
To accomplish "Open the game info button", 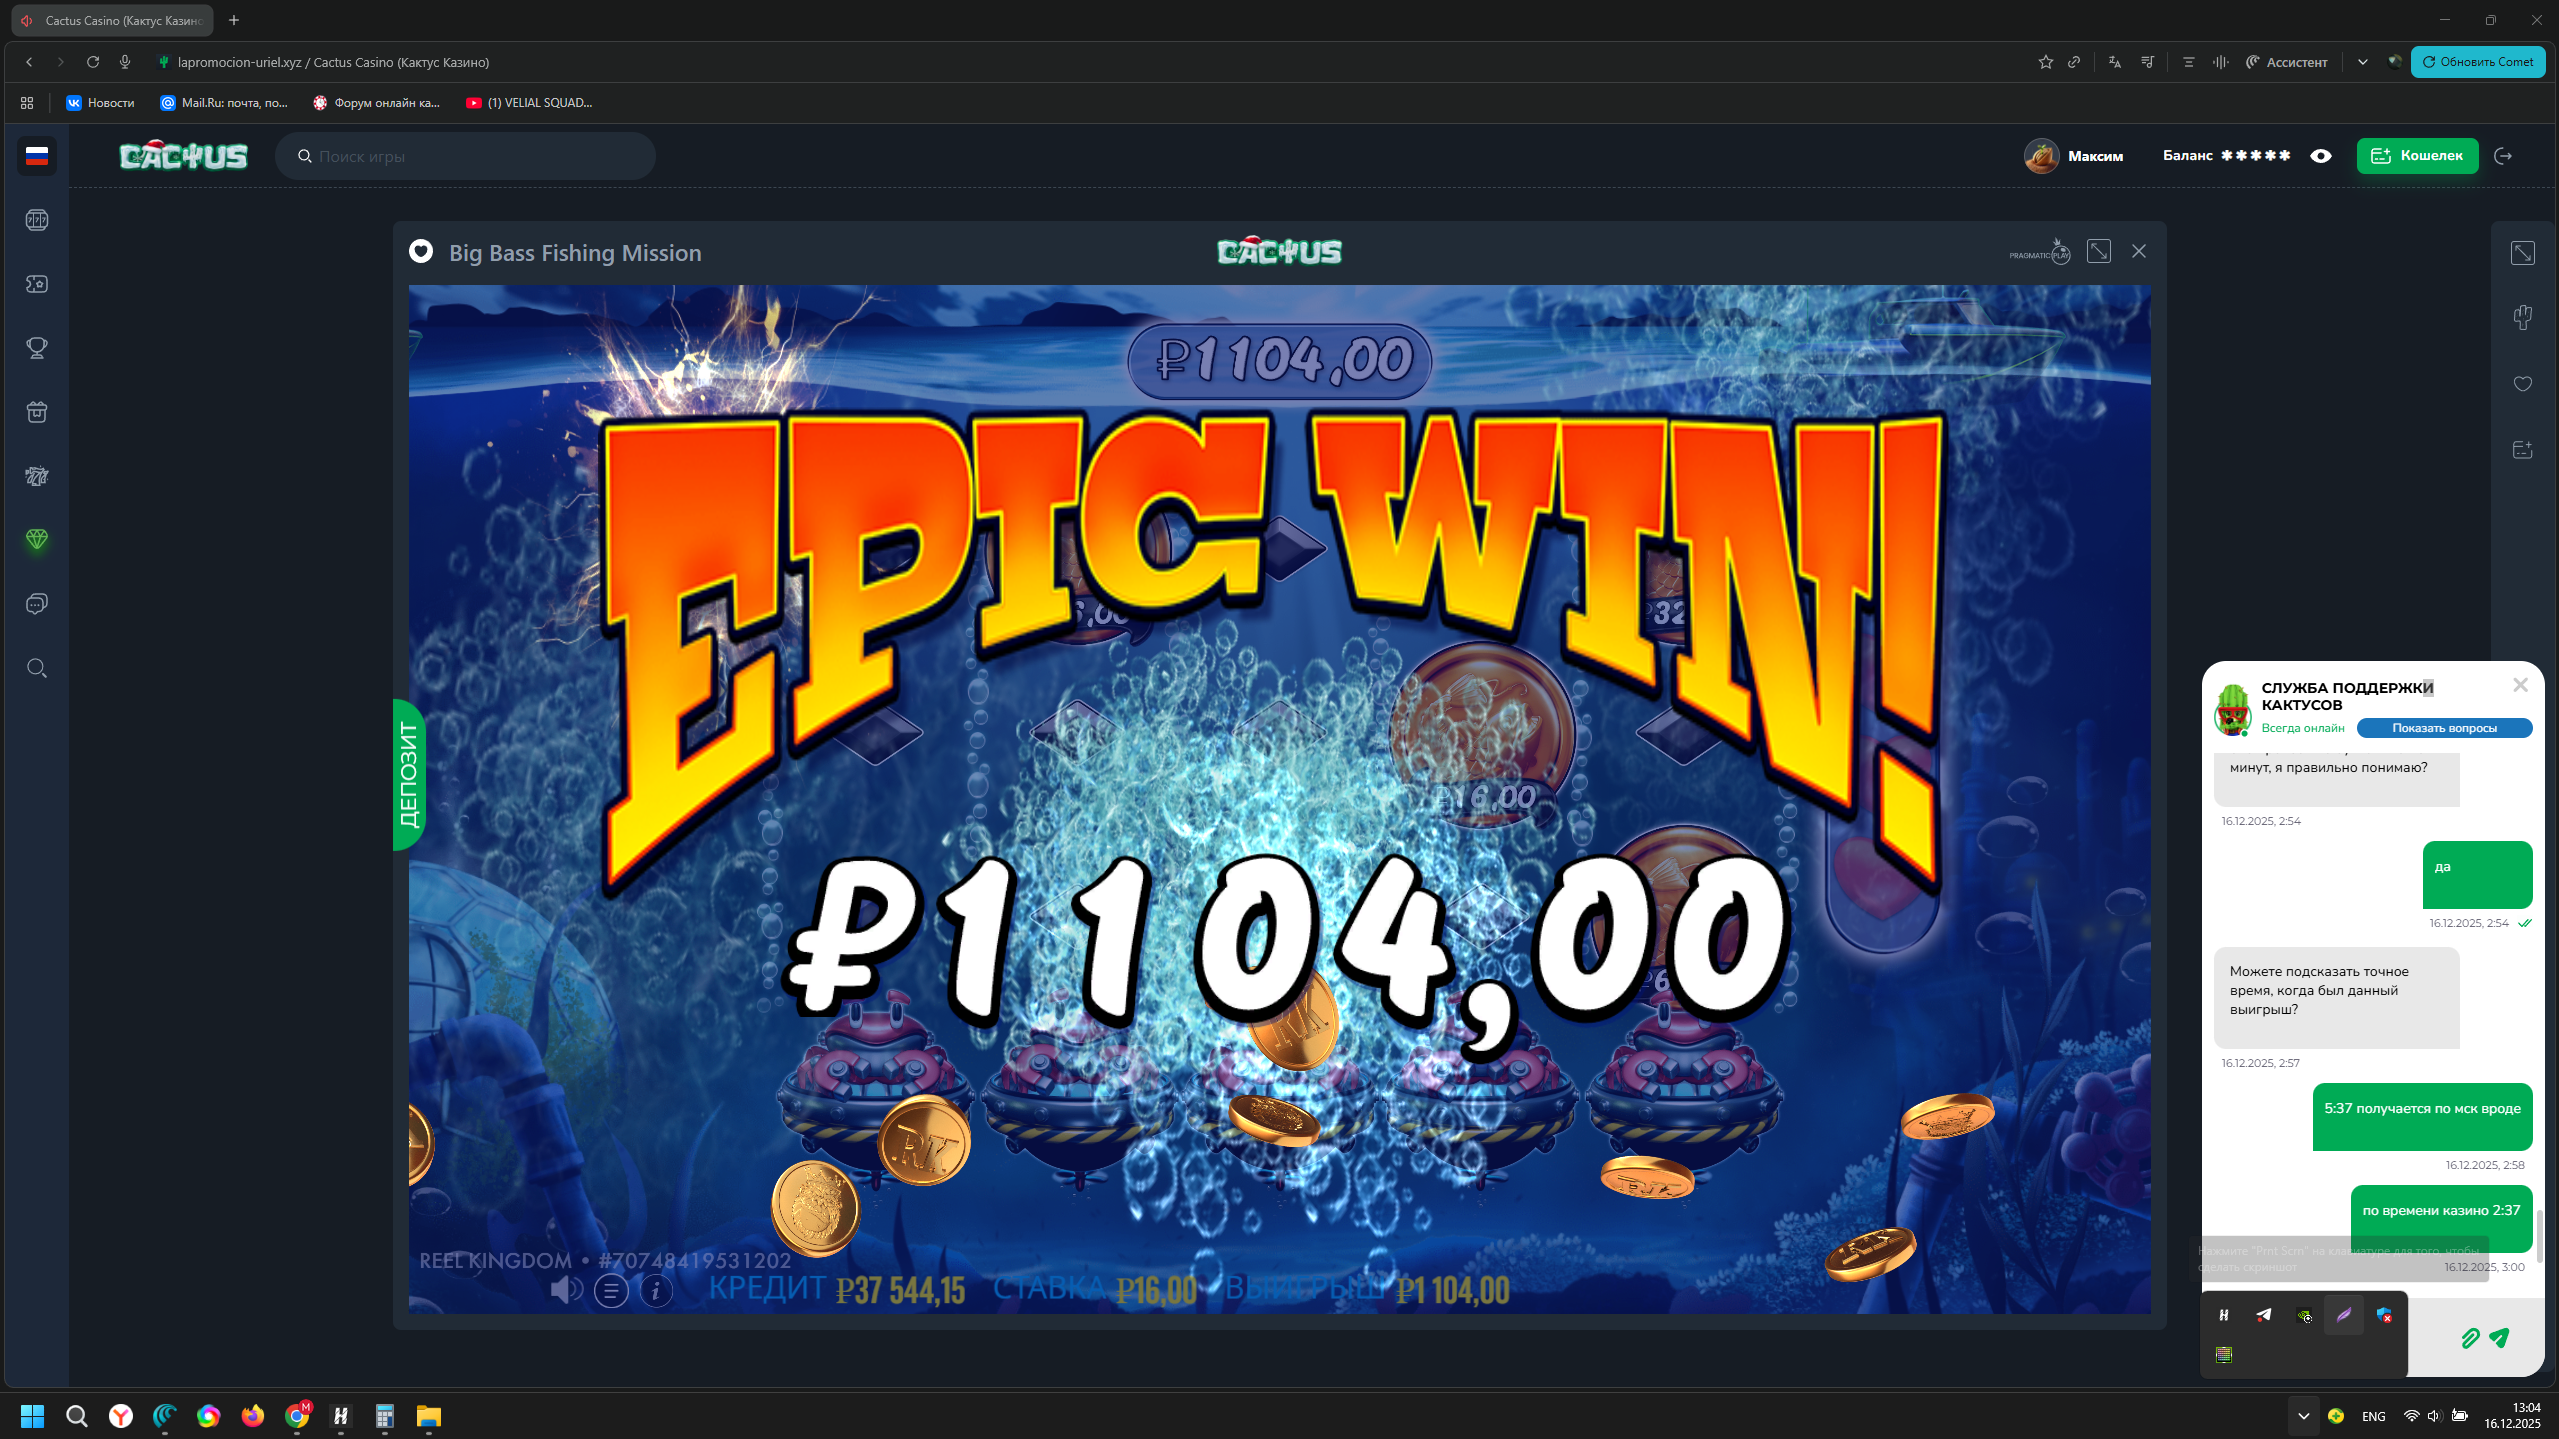I will click(x=656, y=1291).
